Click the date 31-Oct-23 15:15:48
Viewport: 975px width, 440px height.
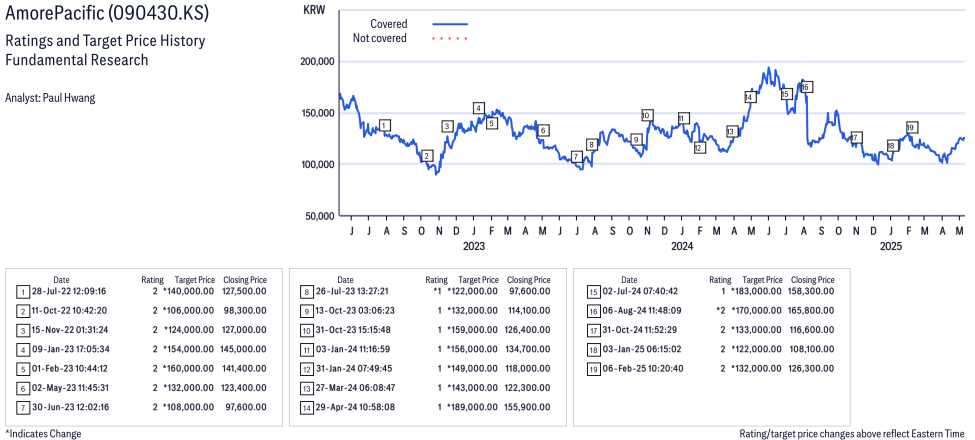354,329
